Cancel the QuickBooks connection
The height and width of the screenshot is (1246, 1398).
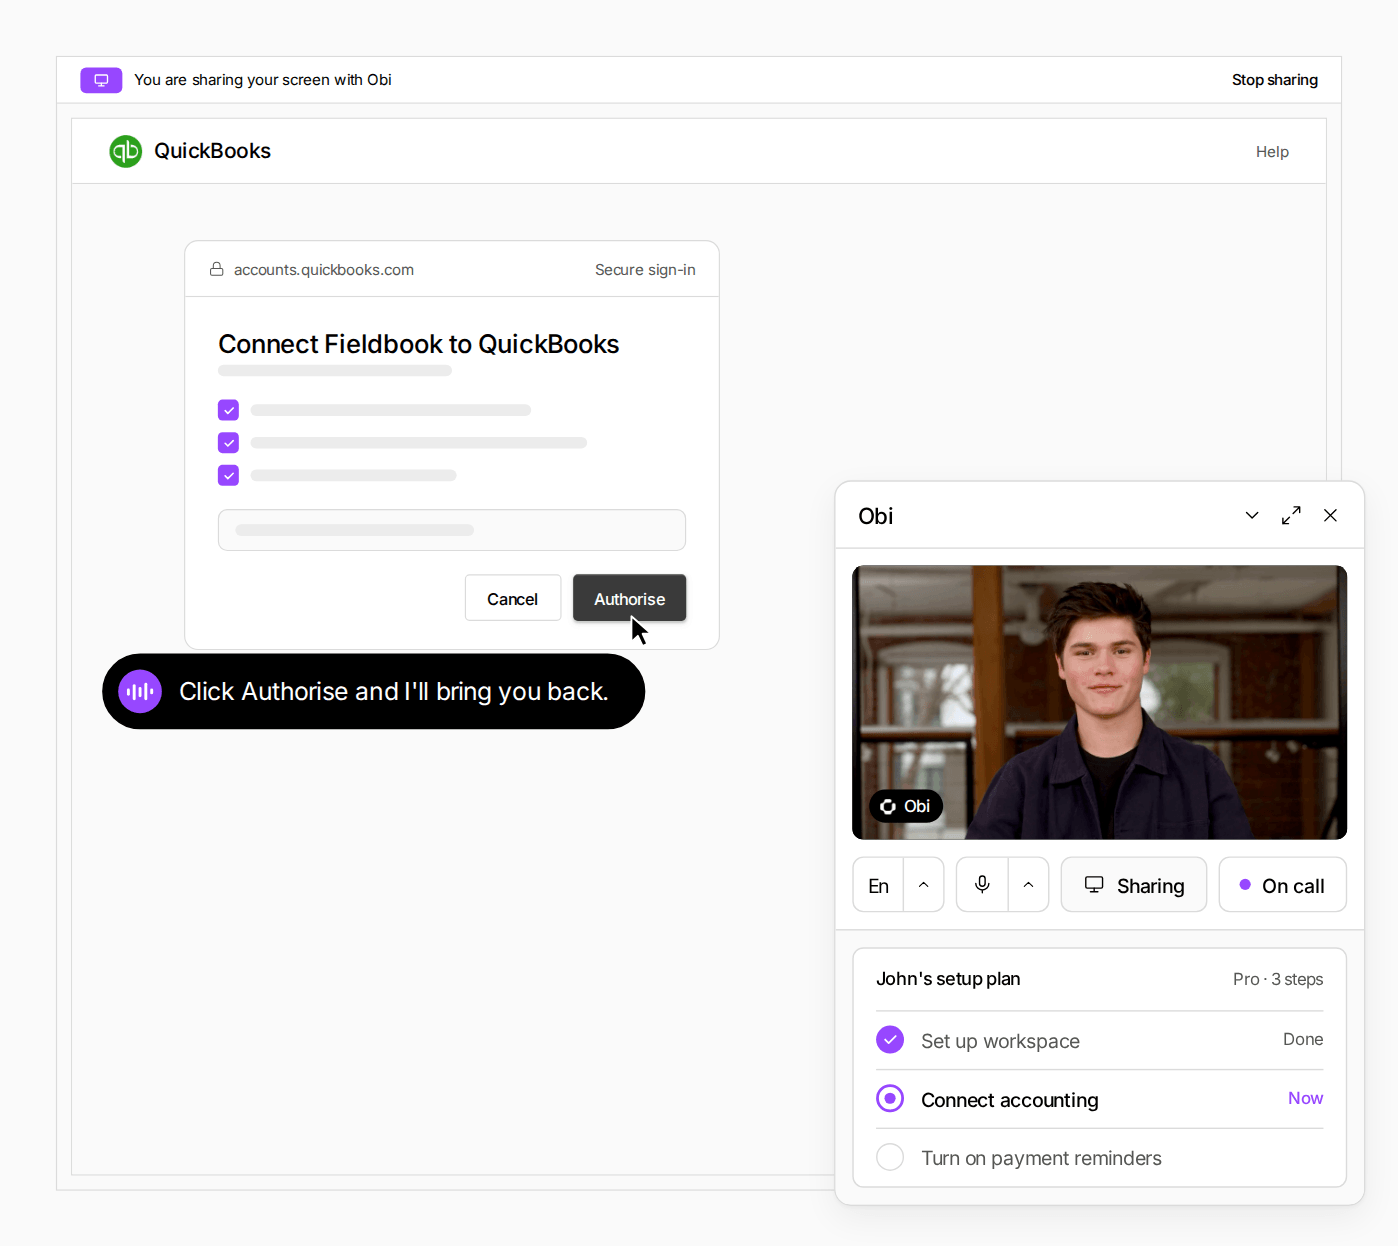click(513, 598)
